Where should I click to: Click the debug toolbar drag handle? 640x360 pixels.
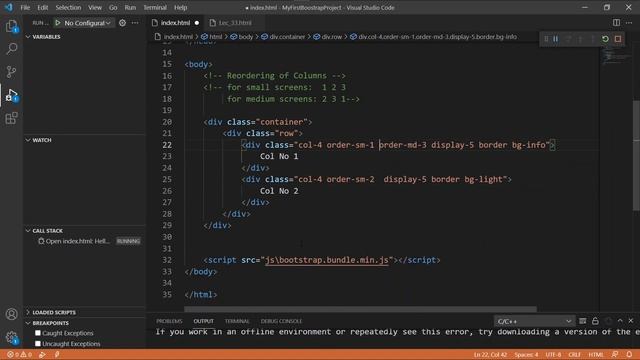tap(546, 39)
